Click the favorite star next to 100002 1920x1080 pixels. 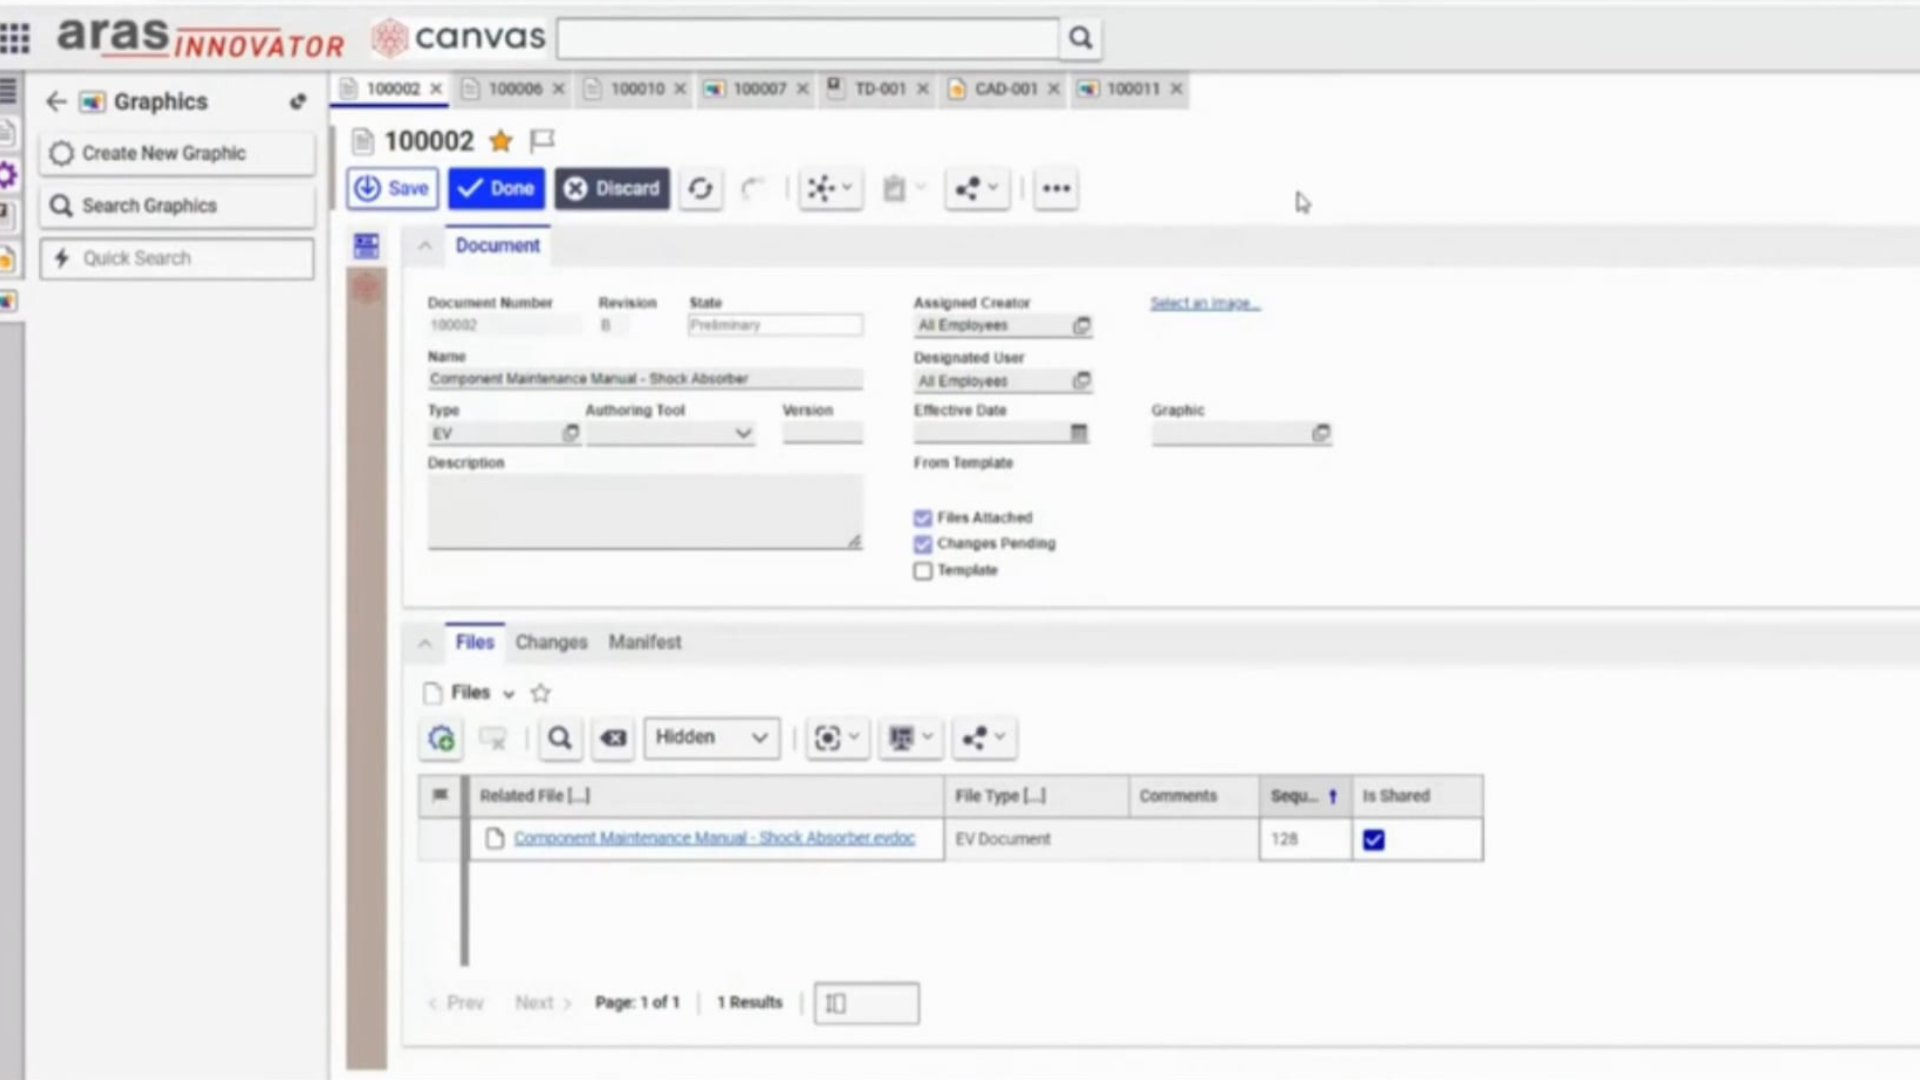click(x=501, y=141)
